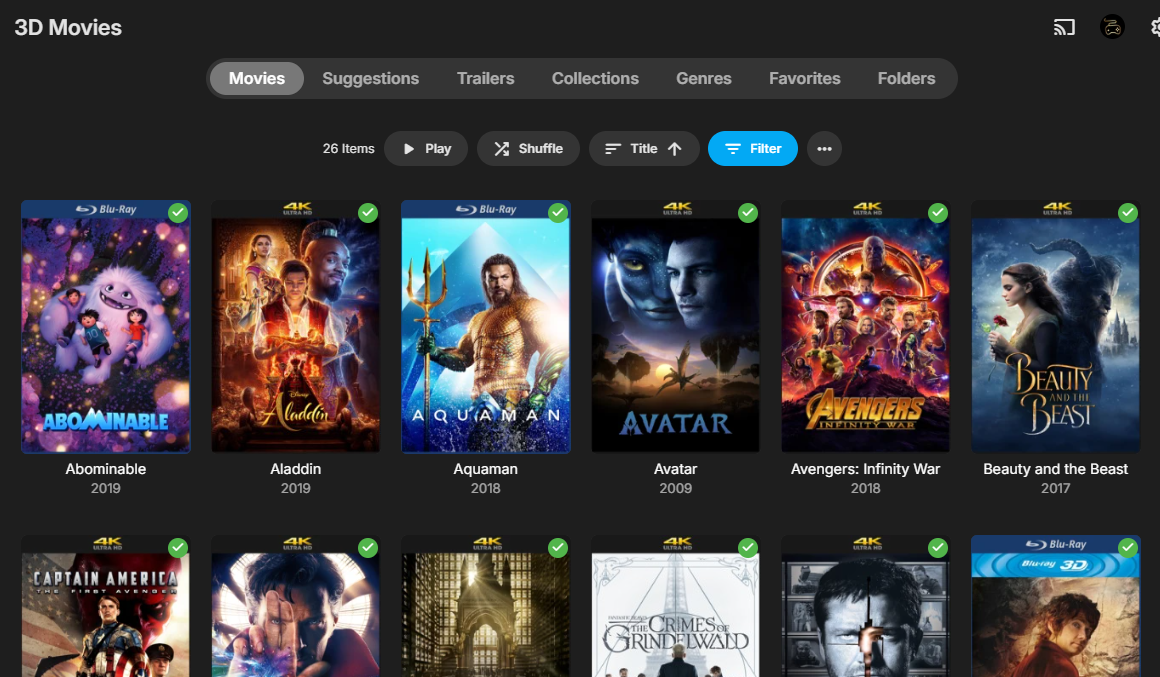Open the Avatar title link
Viewport: 1160px width, 677px height.
click(675, 469)
